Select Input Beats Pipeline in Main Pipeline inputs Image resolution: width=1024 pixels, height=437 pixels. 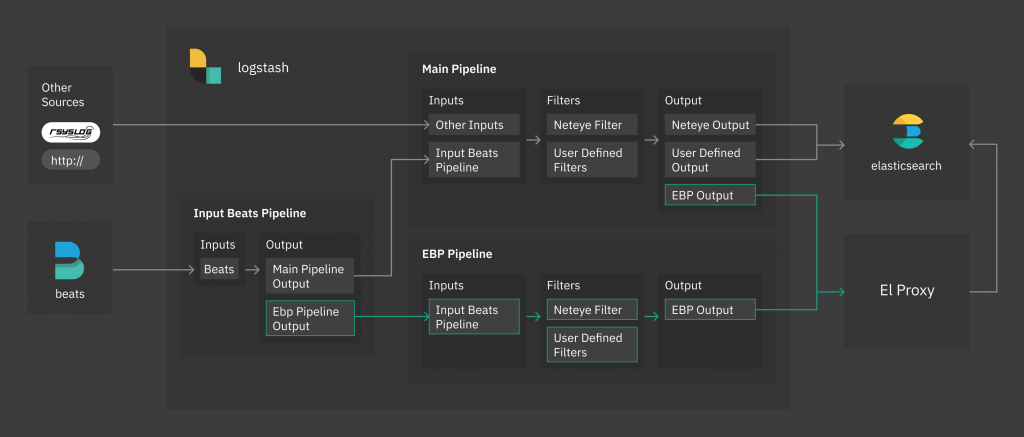point(474,160)
